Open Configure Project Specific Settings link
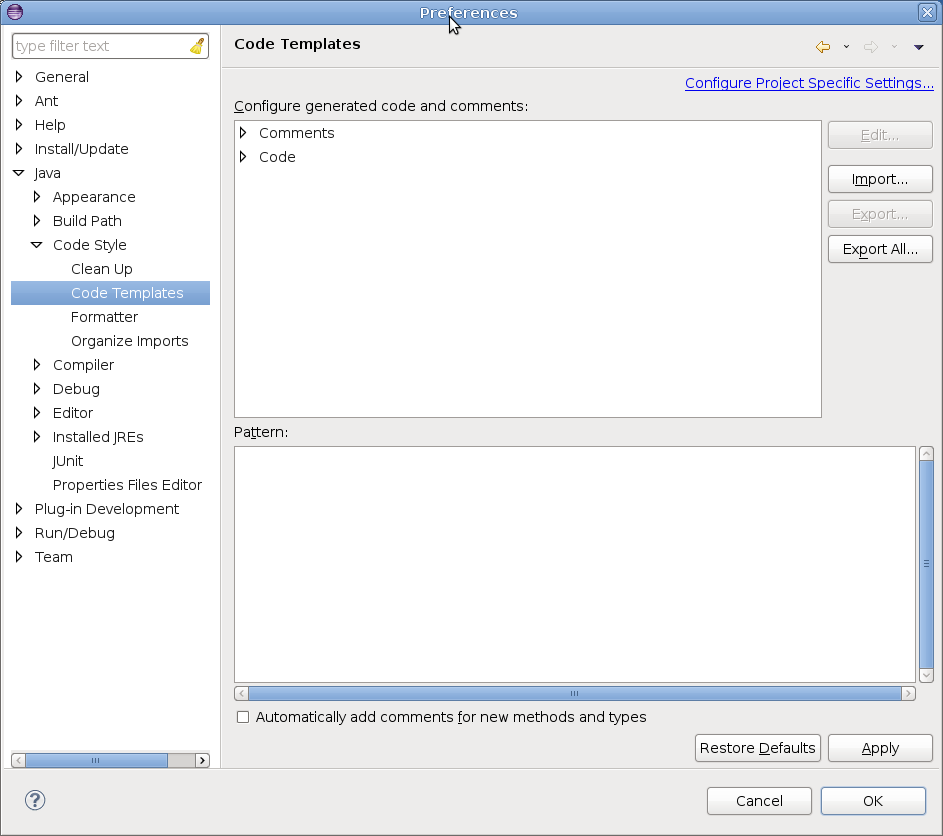The height and width of the screenshot is (836, 943). click(808, 83)
